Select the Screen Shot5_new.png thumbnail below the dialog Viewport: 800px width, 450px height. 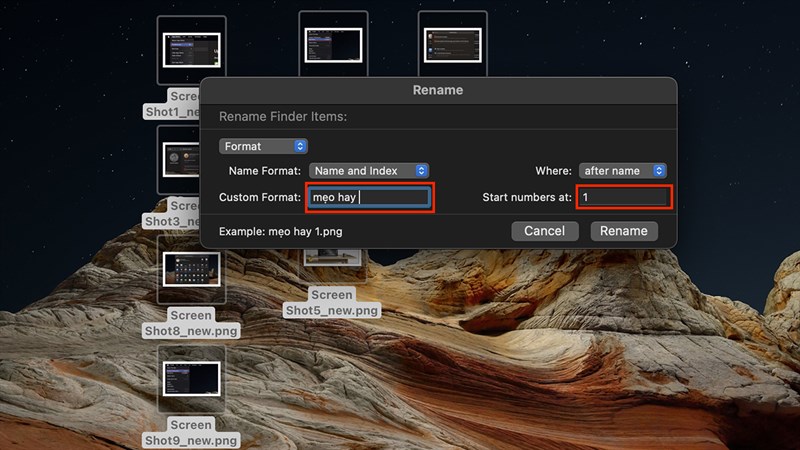pyautogui.click(x=332, y=261)
